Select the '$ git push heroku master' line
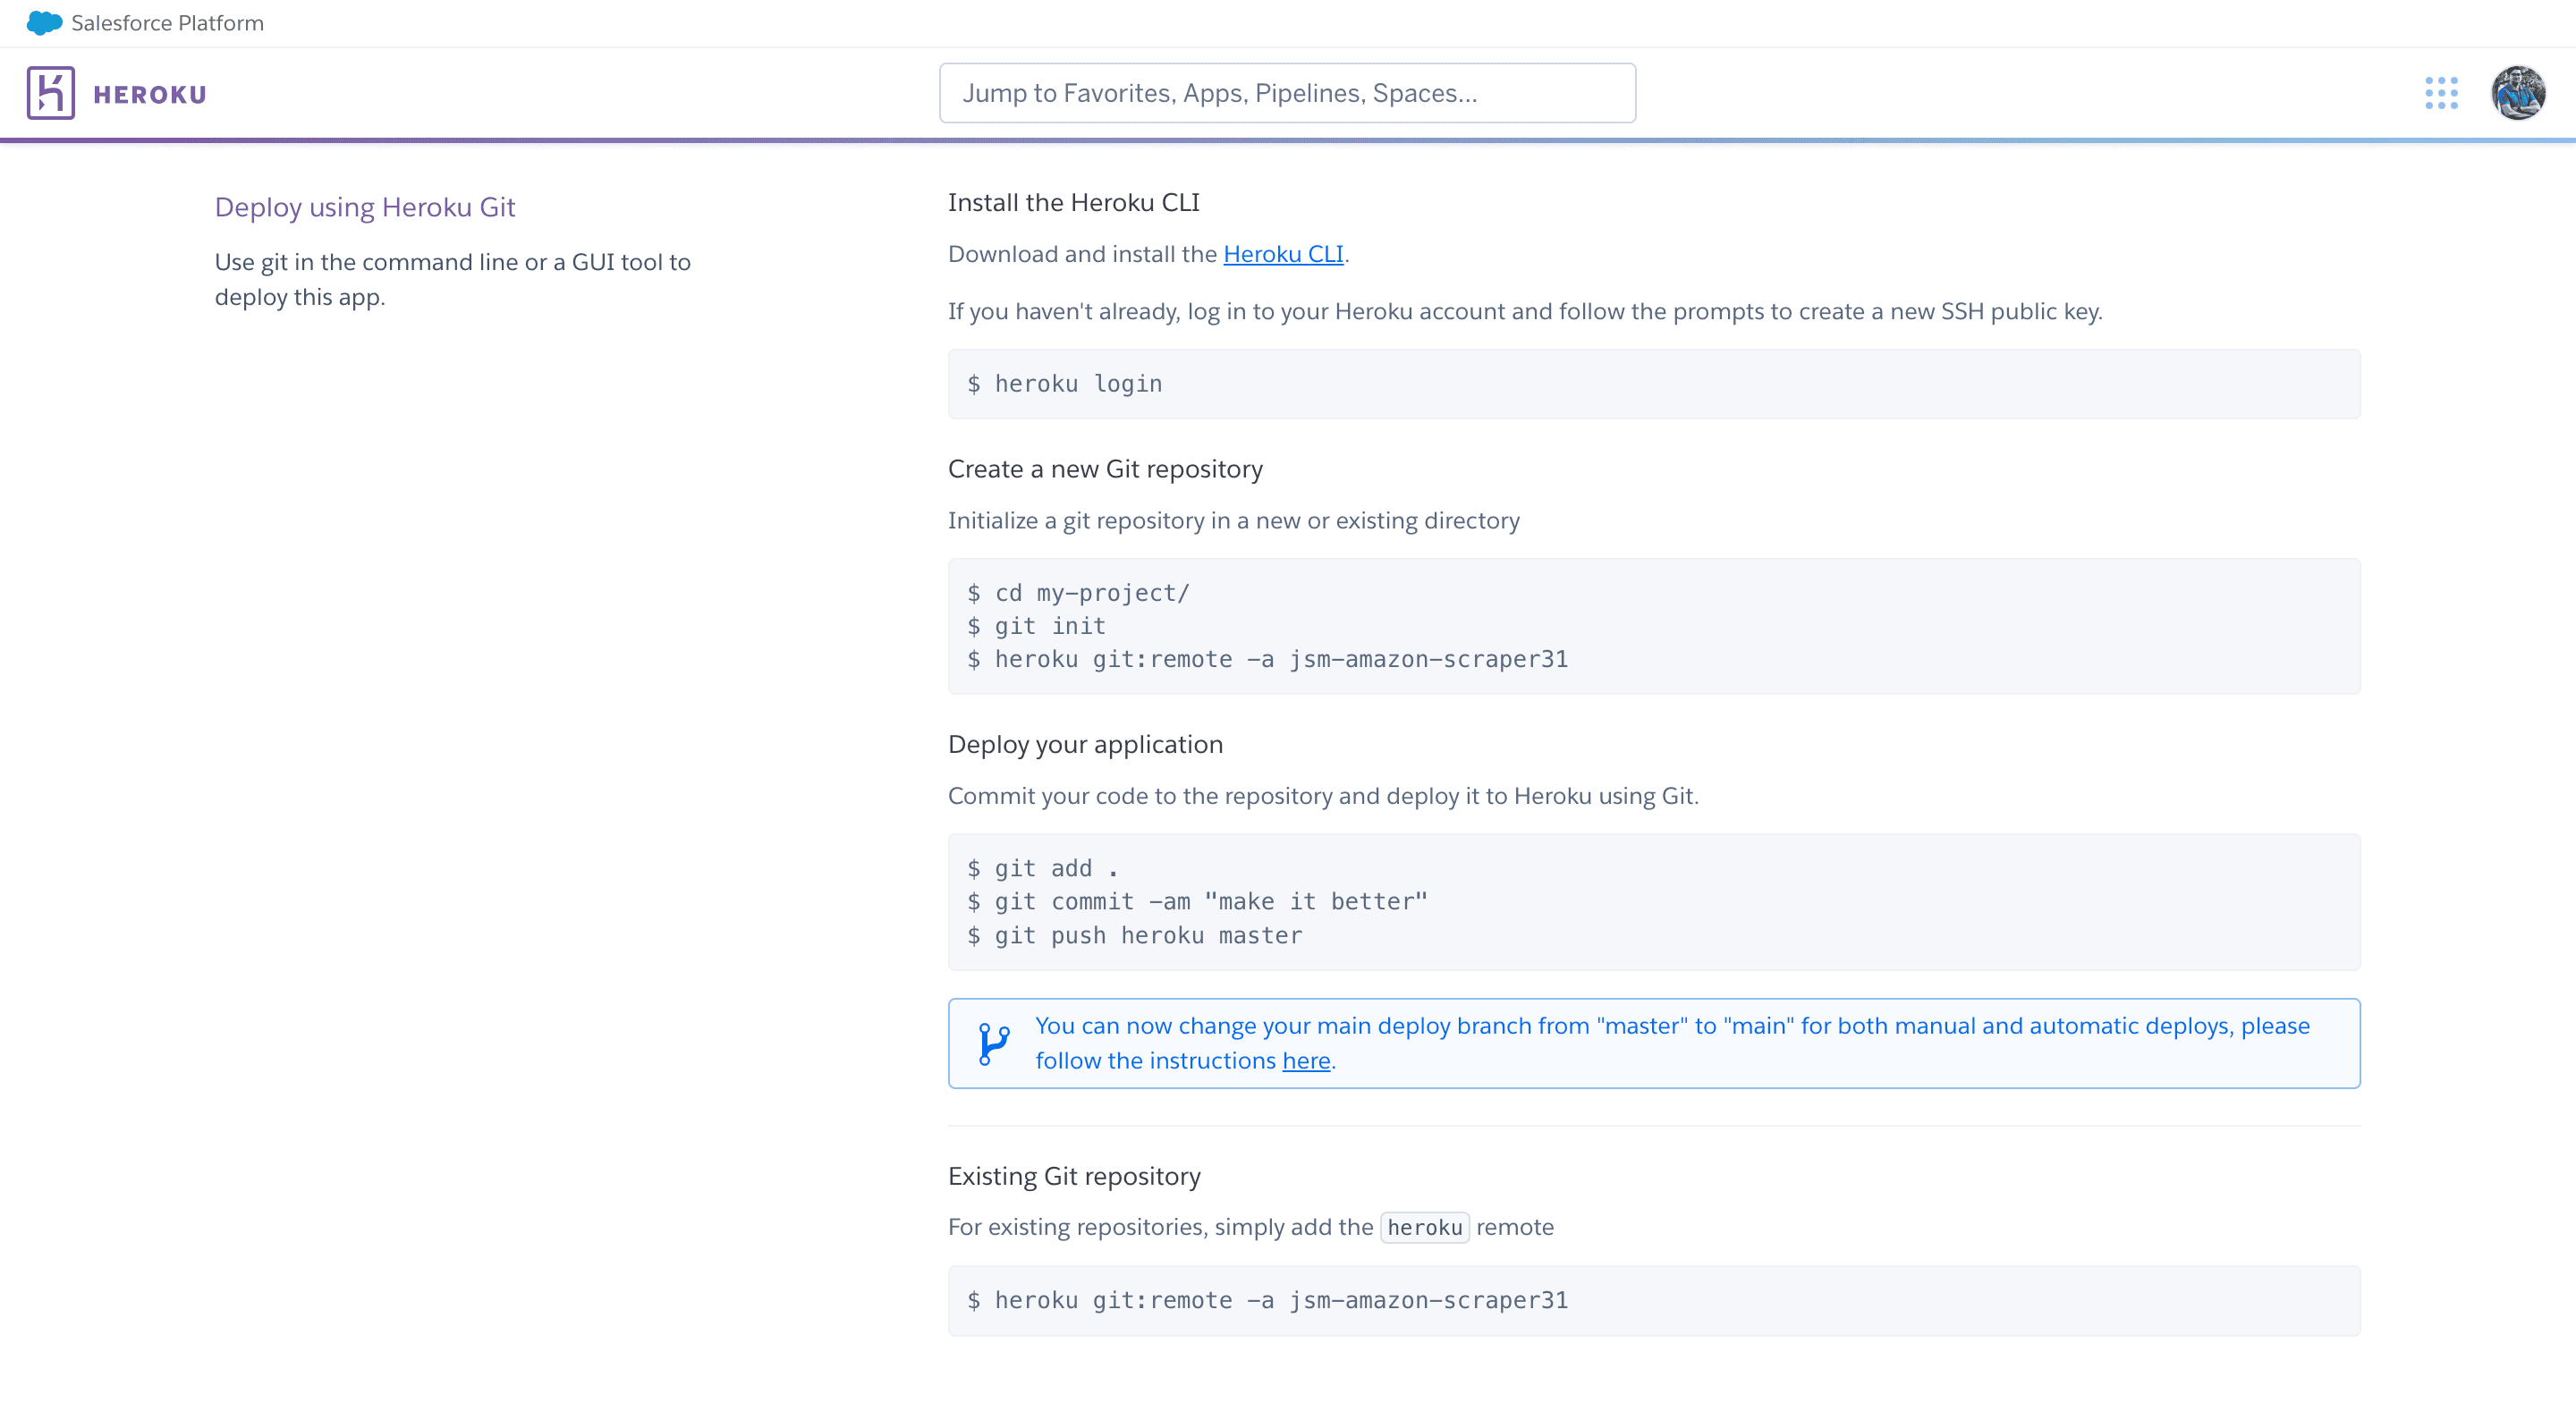This screenshot has height=1411, width=2576. [x=1134, y=936]
